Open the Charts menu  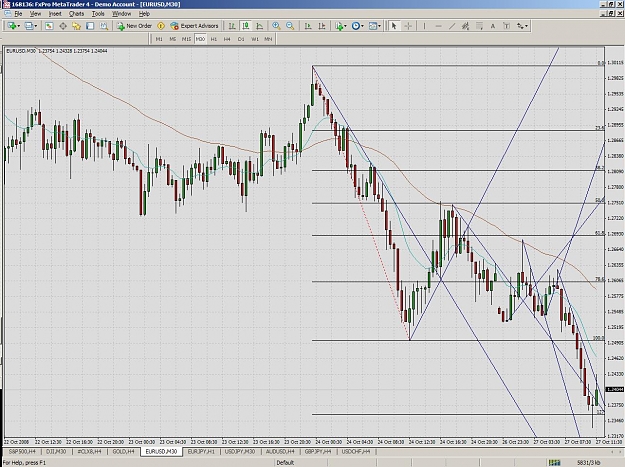click(x=76, y=14)
